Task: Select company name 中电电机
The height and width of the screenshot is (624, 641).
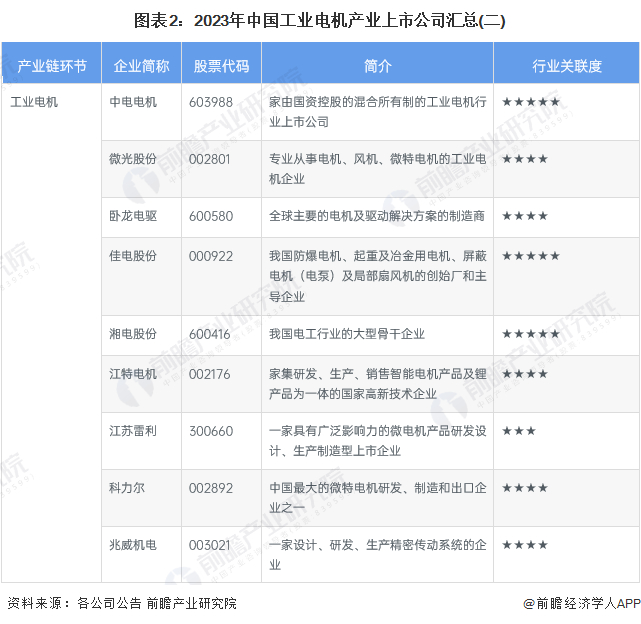Action: [133, 102]
